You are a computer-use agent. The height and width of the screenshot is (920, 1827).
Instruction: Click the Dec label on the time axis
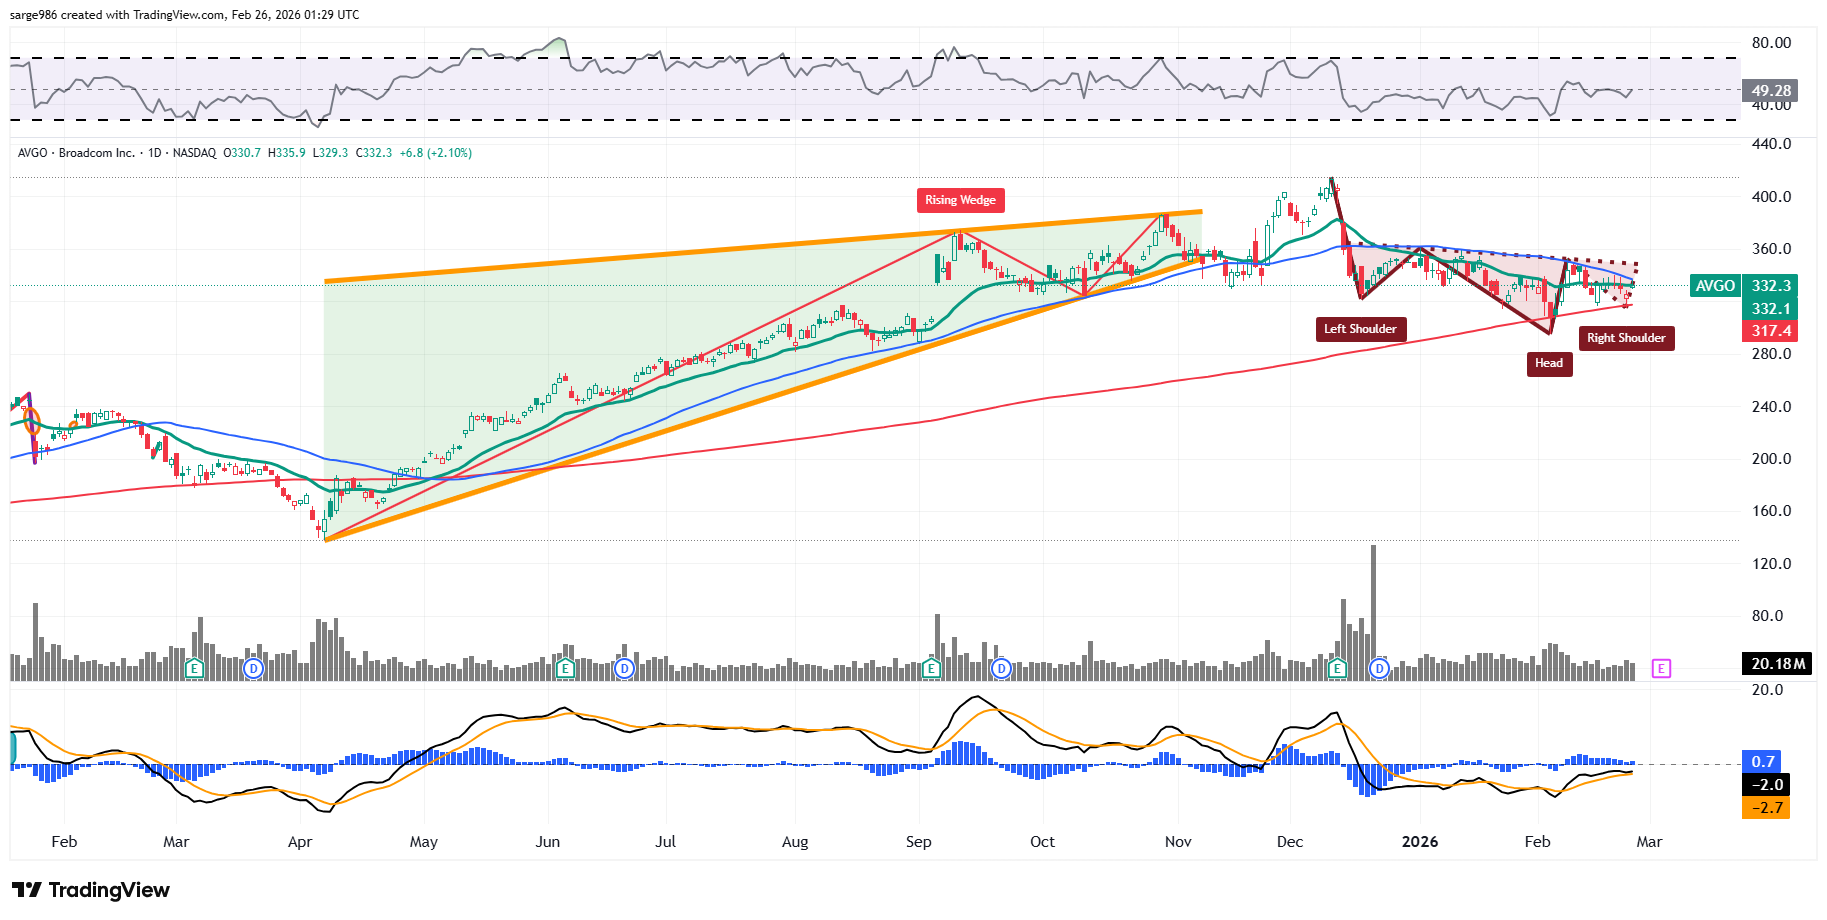point(1290,842)
